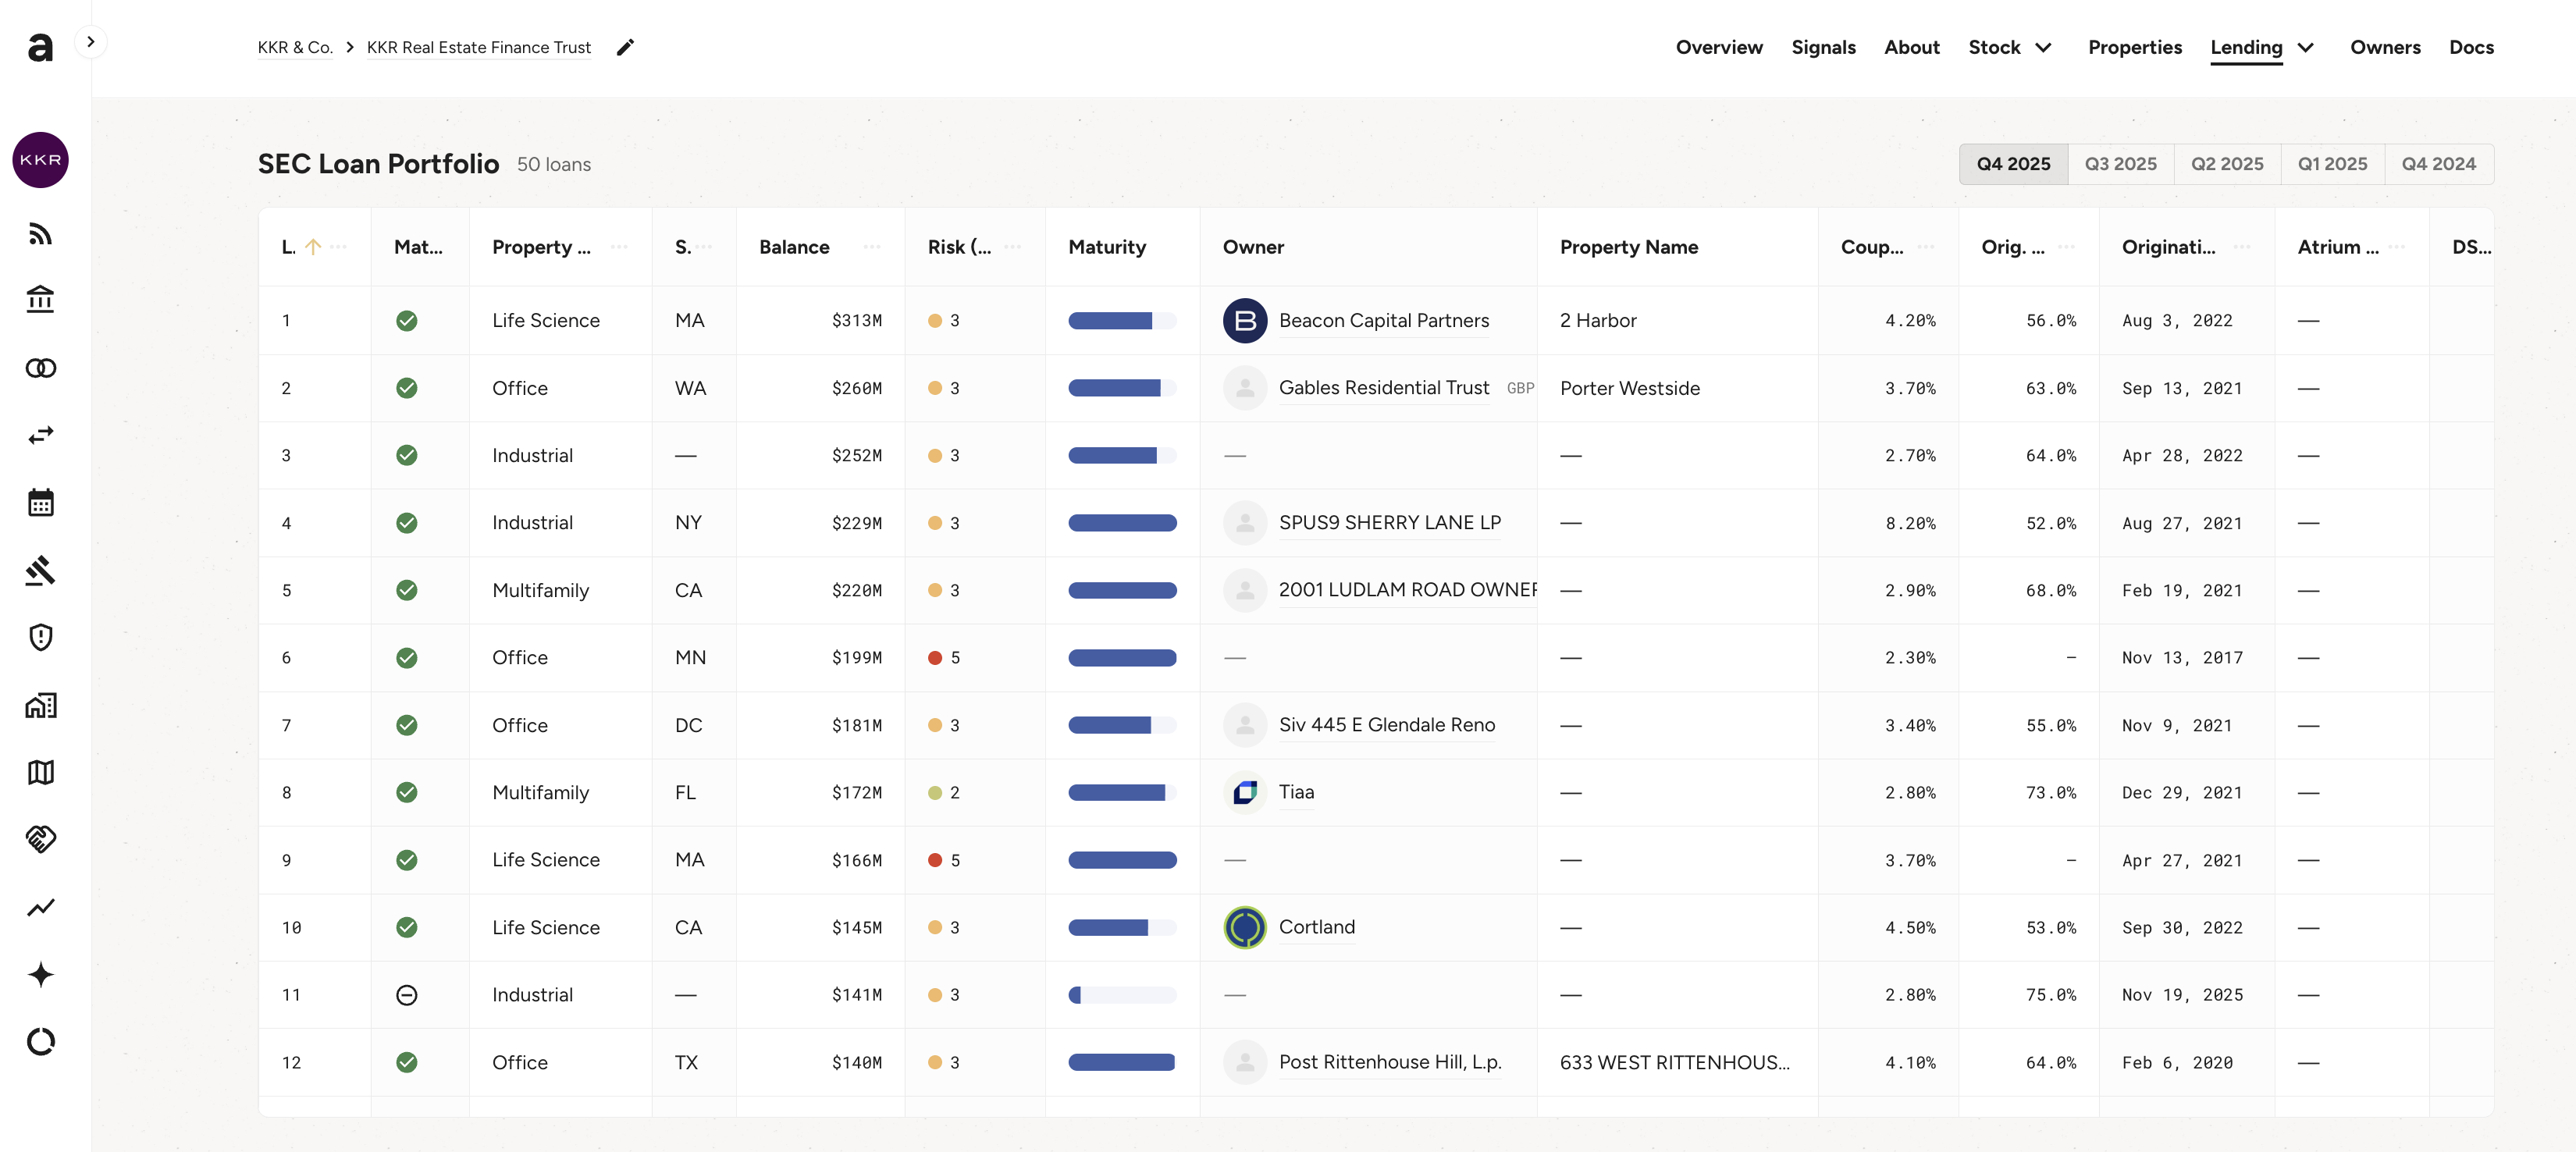Open the Coupon column options menu
2576x1152 pixels.
1926,247
